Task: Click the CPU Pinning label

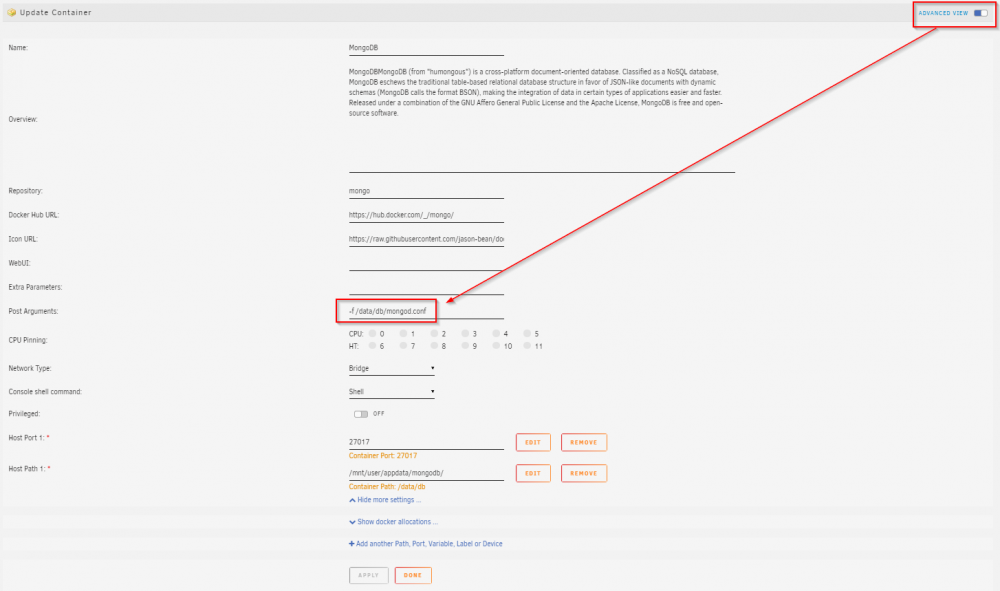Action: (27, 340)
